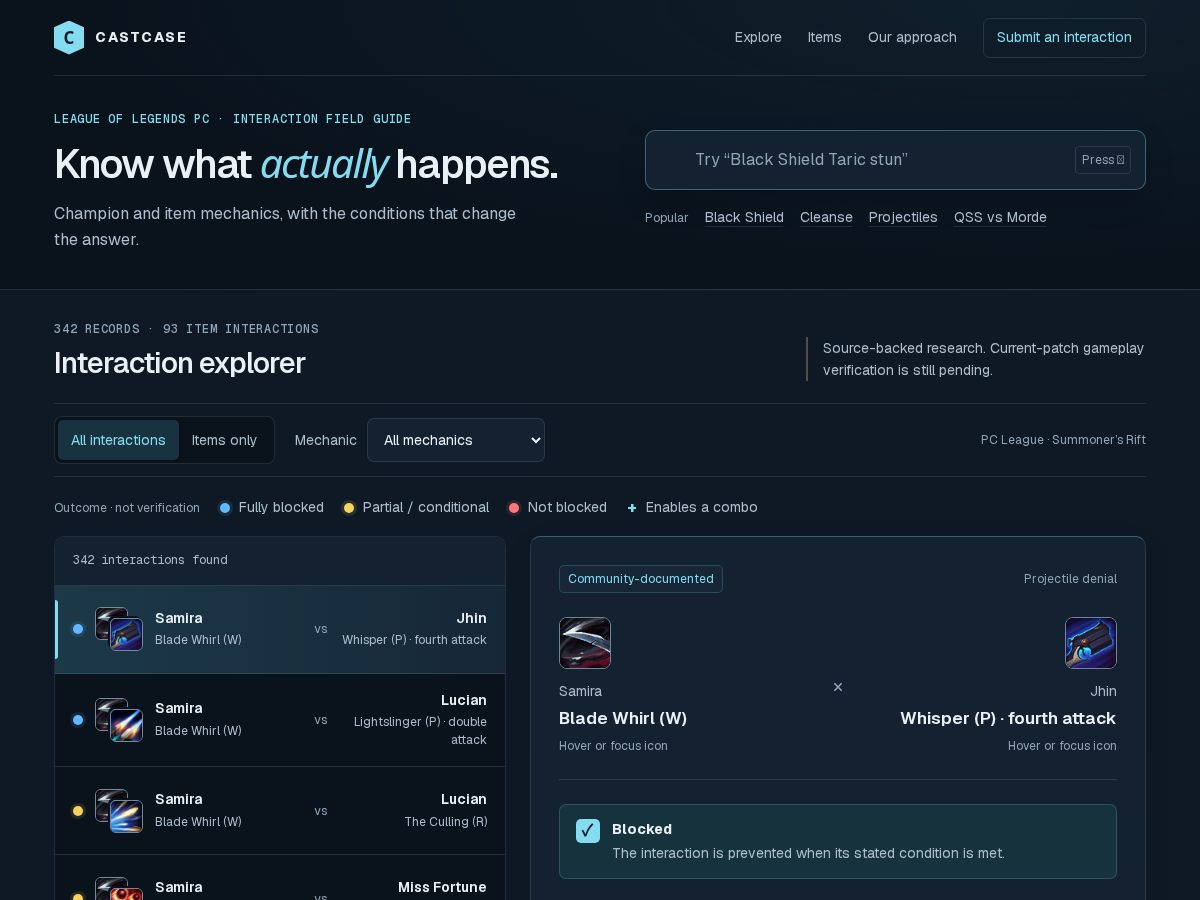Open Samira's Blade Whirl icon in detail panel
The height and width of the screenshot is (900, 1200).
[x=585, y=643]
